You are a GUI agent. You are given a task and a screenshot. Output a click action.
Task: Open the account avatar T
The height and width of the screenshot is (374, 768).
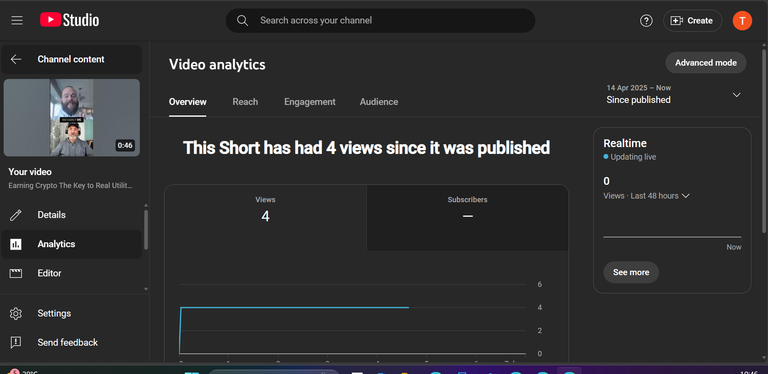click(x=742, y=21)
